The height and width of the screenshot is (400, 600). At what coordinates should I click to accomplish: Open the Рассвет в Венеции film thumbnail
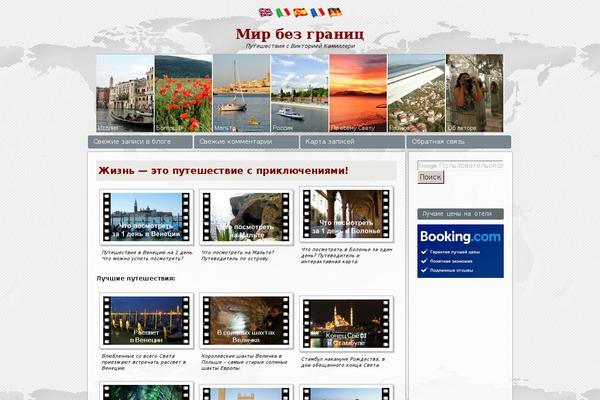(147, 321)
